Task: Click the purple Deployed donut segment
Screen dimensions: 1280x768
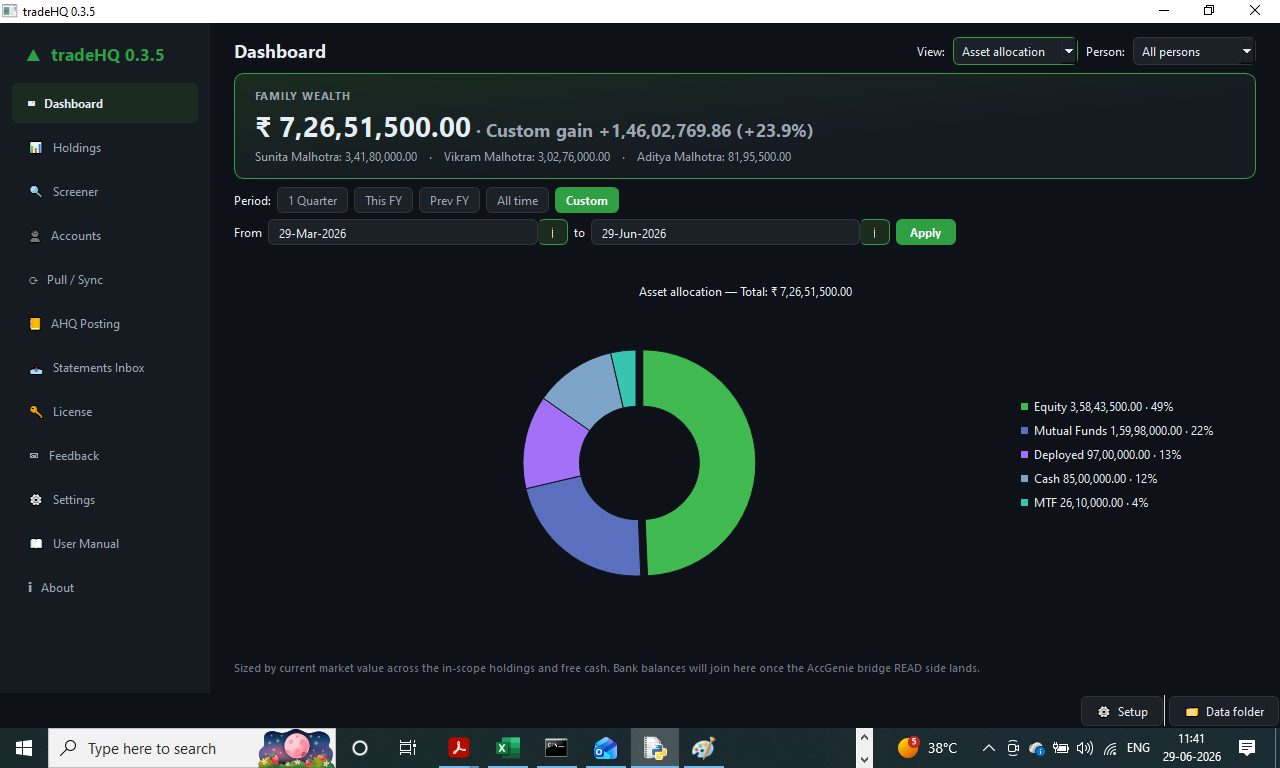Action: tap(551, 444)
